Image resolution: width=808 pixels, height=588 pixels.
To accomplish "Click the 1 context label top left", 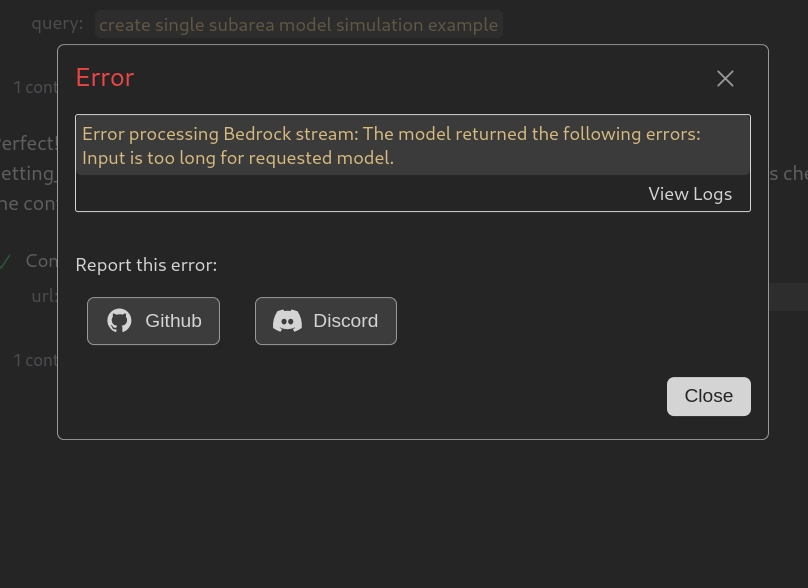I will [x=36, y=87].
